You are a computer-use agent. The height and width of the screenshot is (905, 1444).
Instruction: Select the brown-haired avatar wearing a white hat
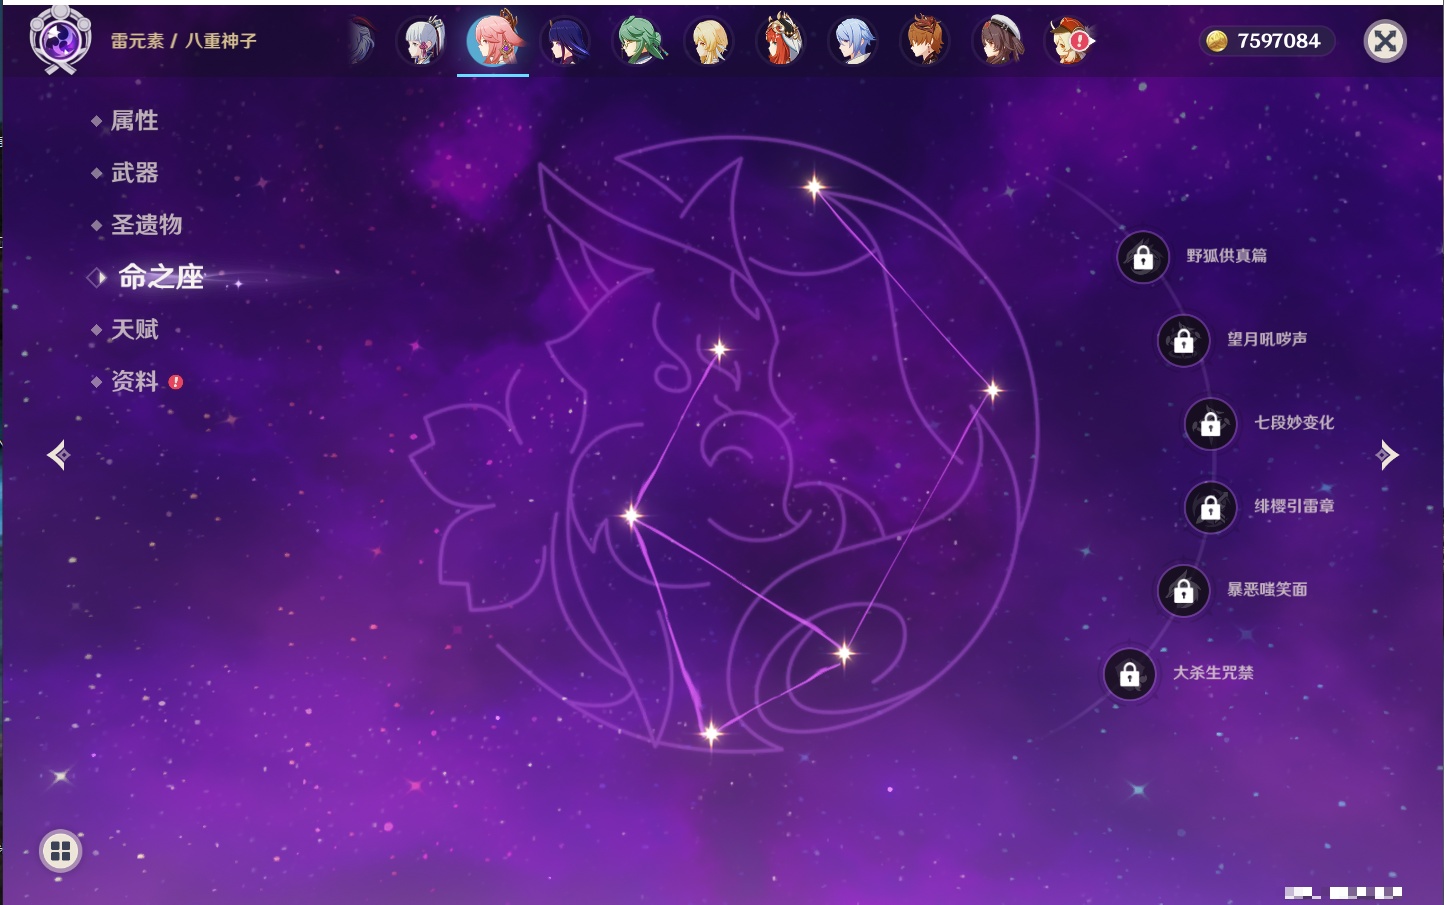tap(998, 42)
